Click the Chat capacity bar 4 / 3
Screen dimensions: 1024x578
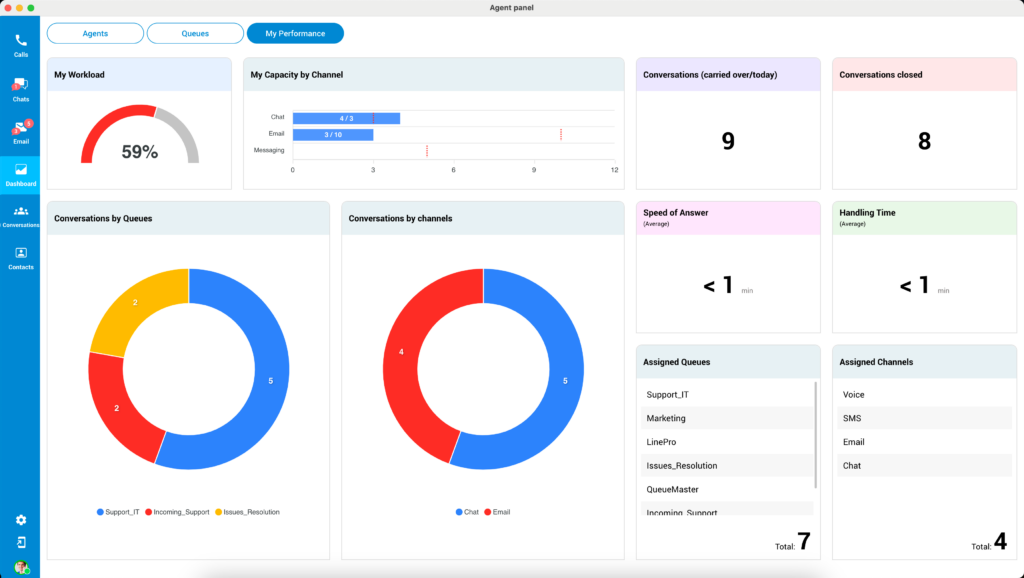346,118
